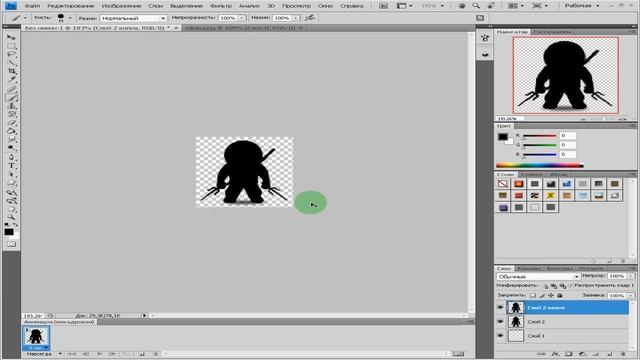Toggle lock position

(x=551, y=296)
